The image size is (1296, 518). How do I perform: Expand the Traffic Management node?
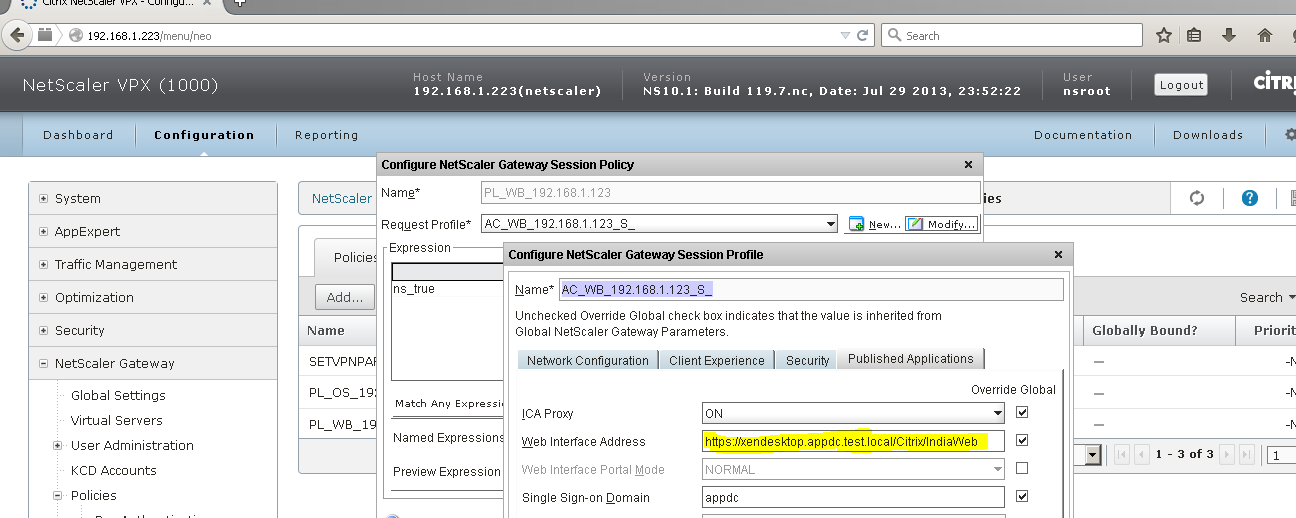click(x=43, y=264)
